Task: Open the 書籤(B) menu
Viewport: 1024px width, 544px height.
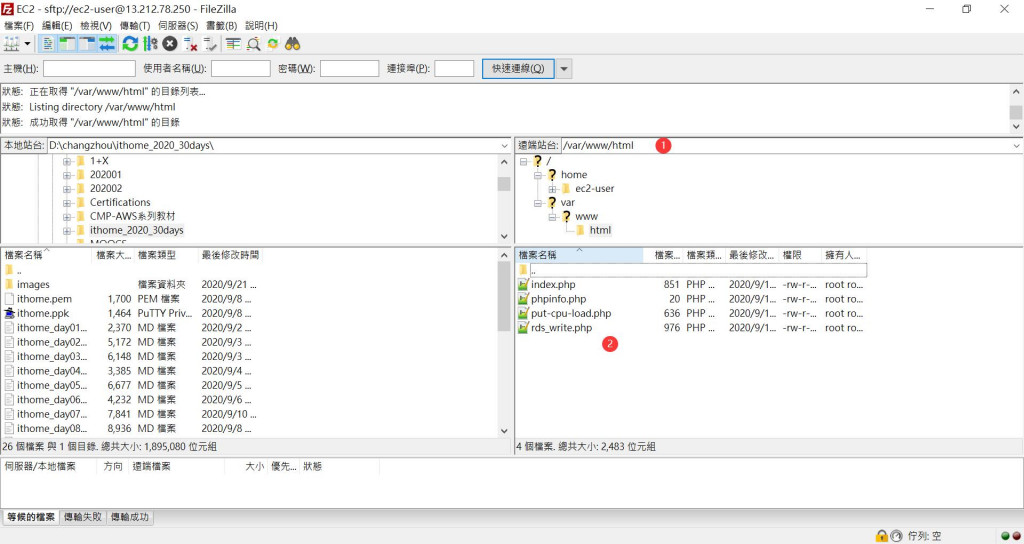Action: pos(221,25)
